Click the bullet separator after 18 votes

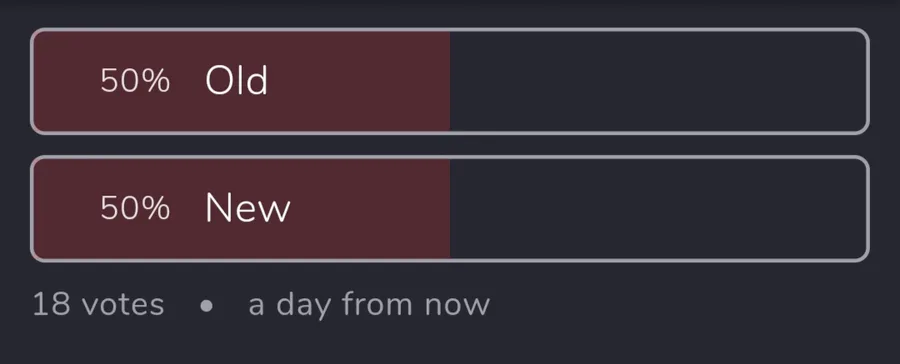tap(206, 306)
